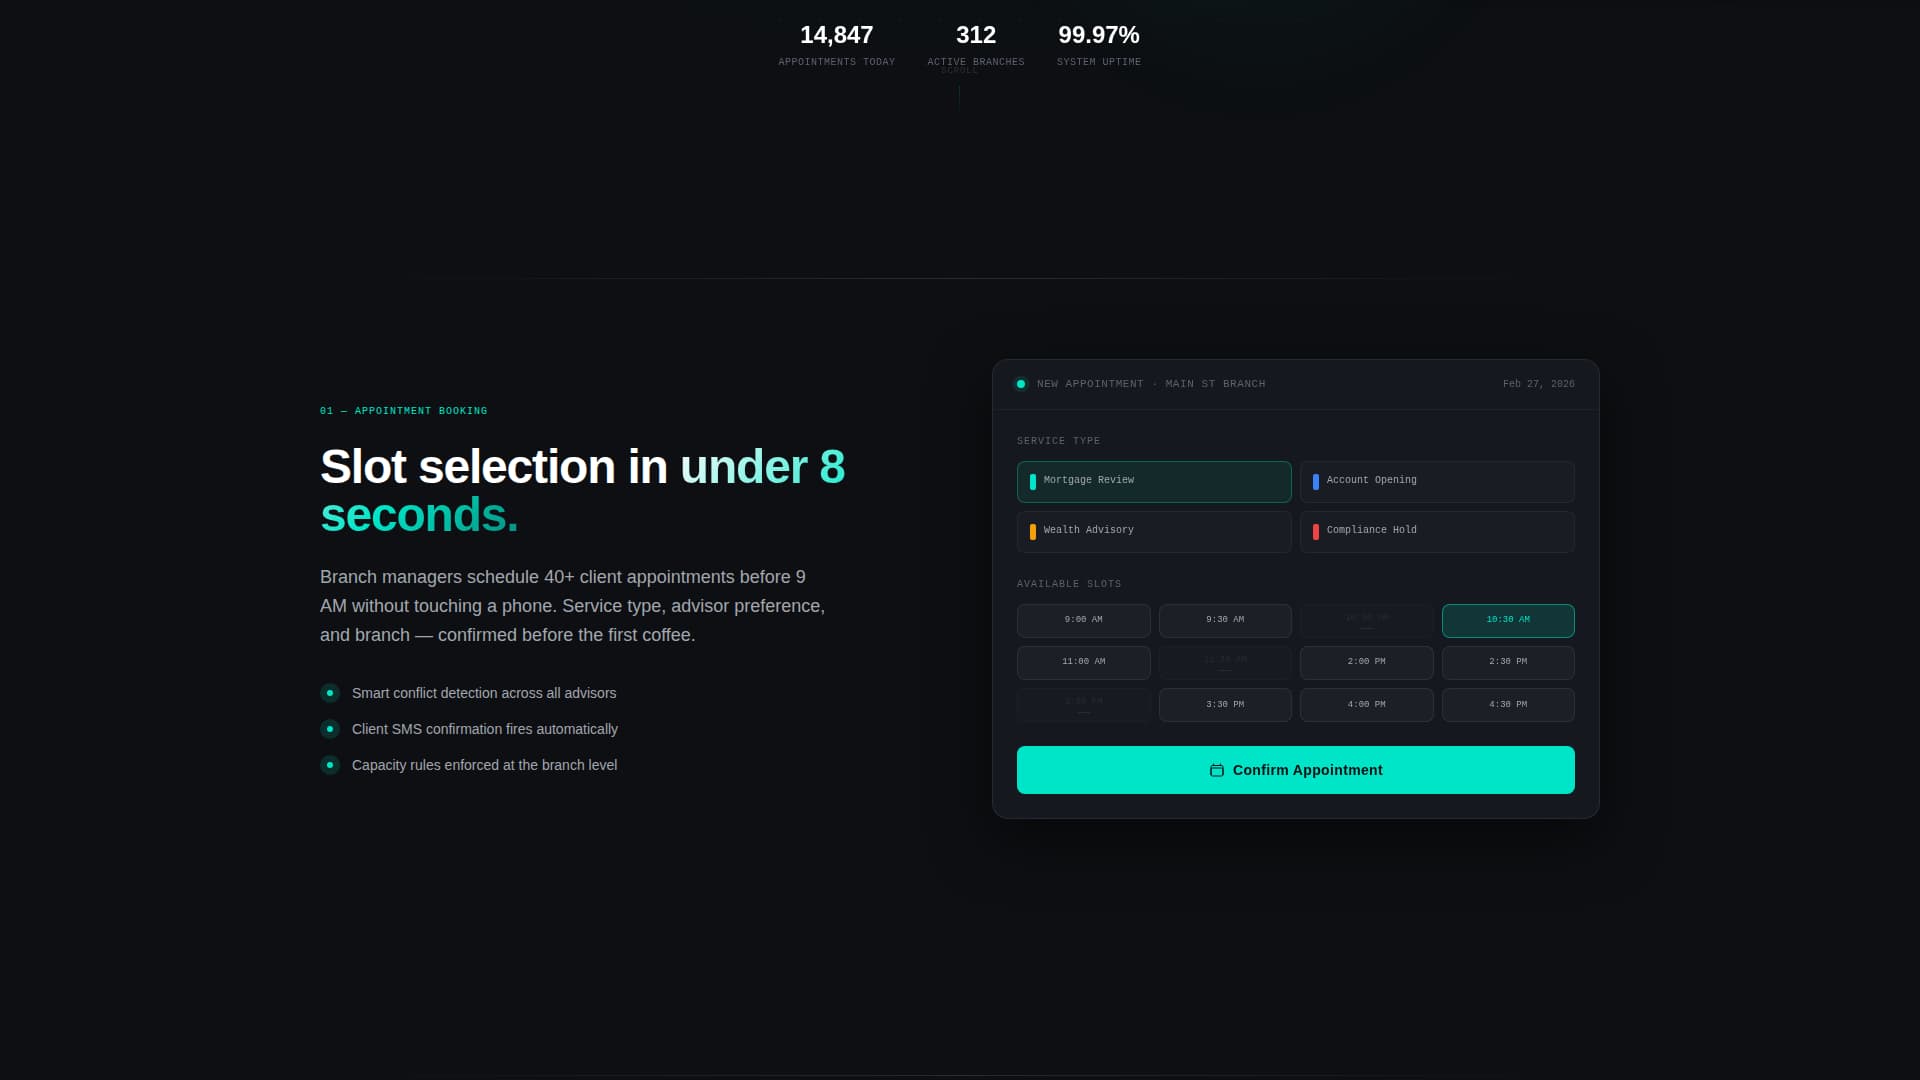The width and height of the screenshot is (1920, 1080).
Task: Choose the Wealth Advisory service type
Action: click(1154, 531)
